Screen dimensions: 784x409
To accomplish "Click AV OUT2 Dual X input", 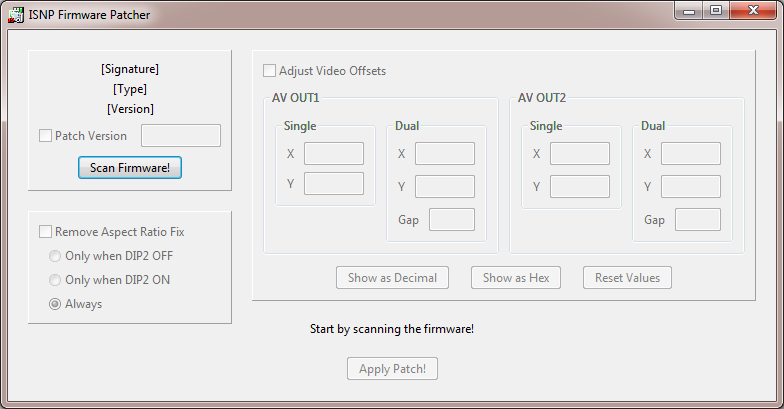I will tap(690, 154).
